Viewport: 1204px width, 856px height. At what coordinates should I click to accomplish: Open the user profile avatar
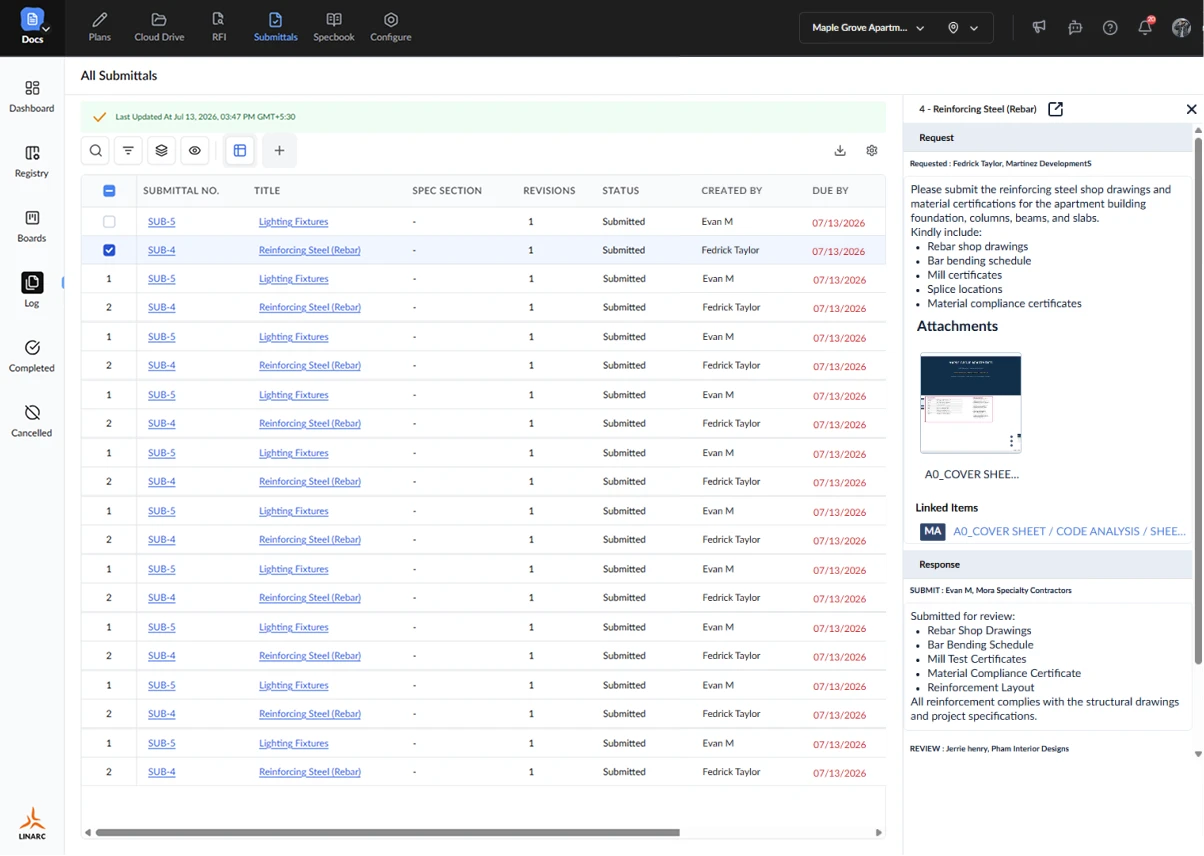(1181, 28)
